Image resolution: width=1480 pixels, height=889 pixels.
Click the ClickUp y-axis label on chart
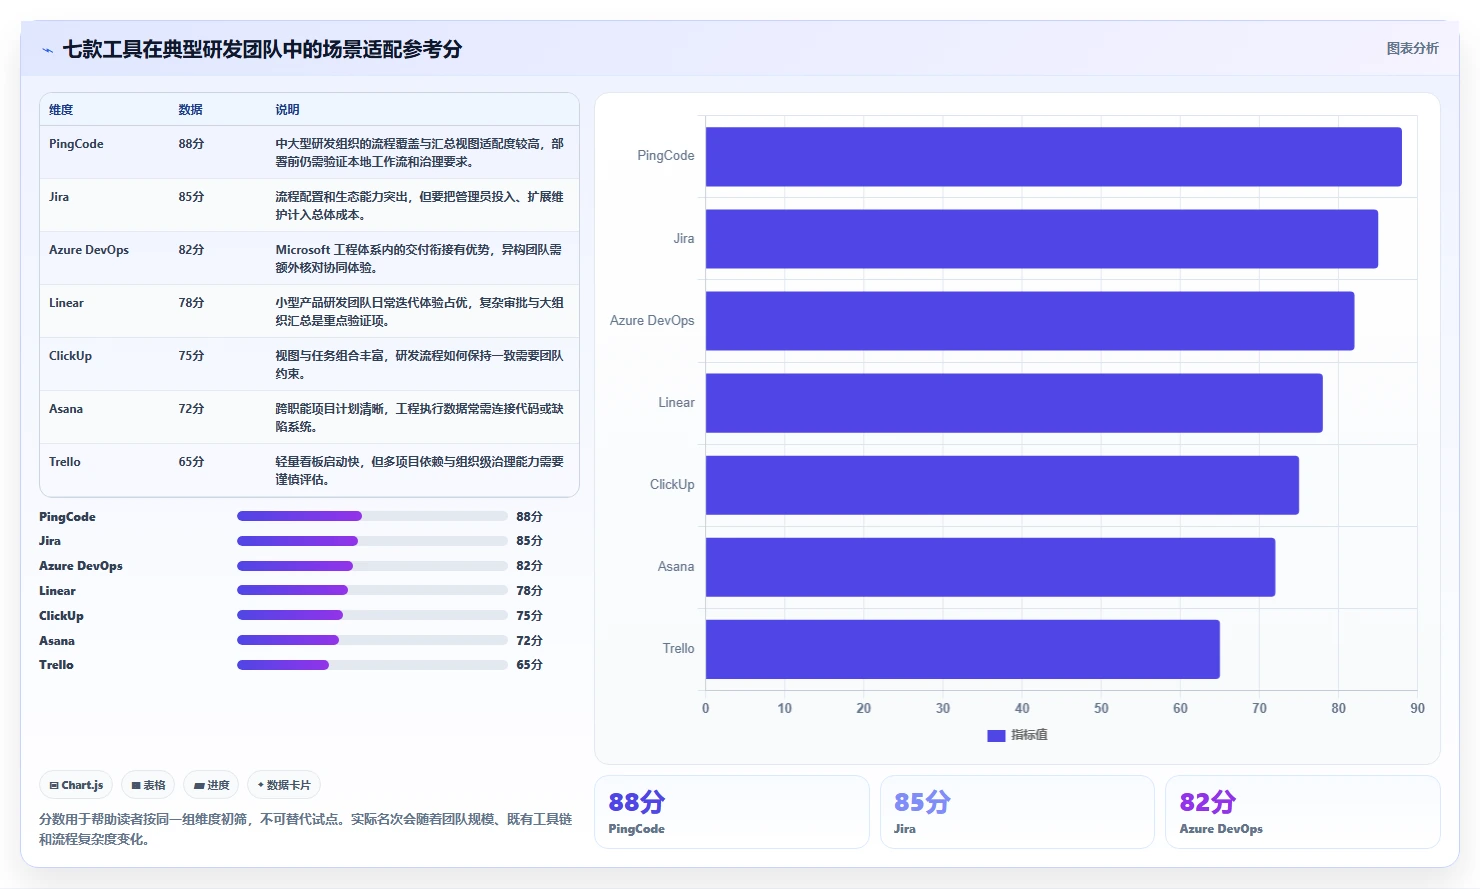[x=672, y=485]
